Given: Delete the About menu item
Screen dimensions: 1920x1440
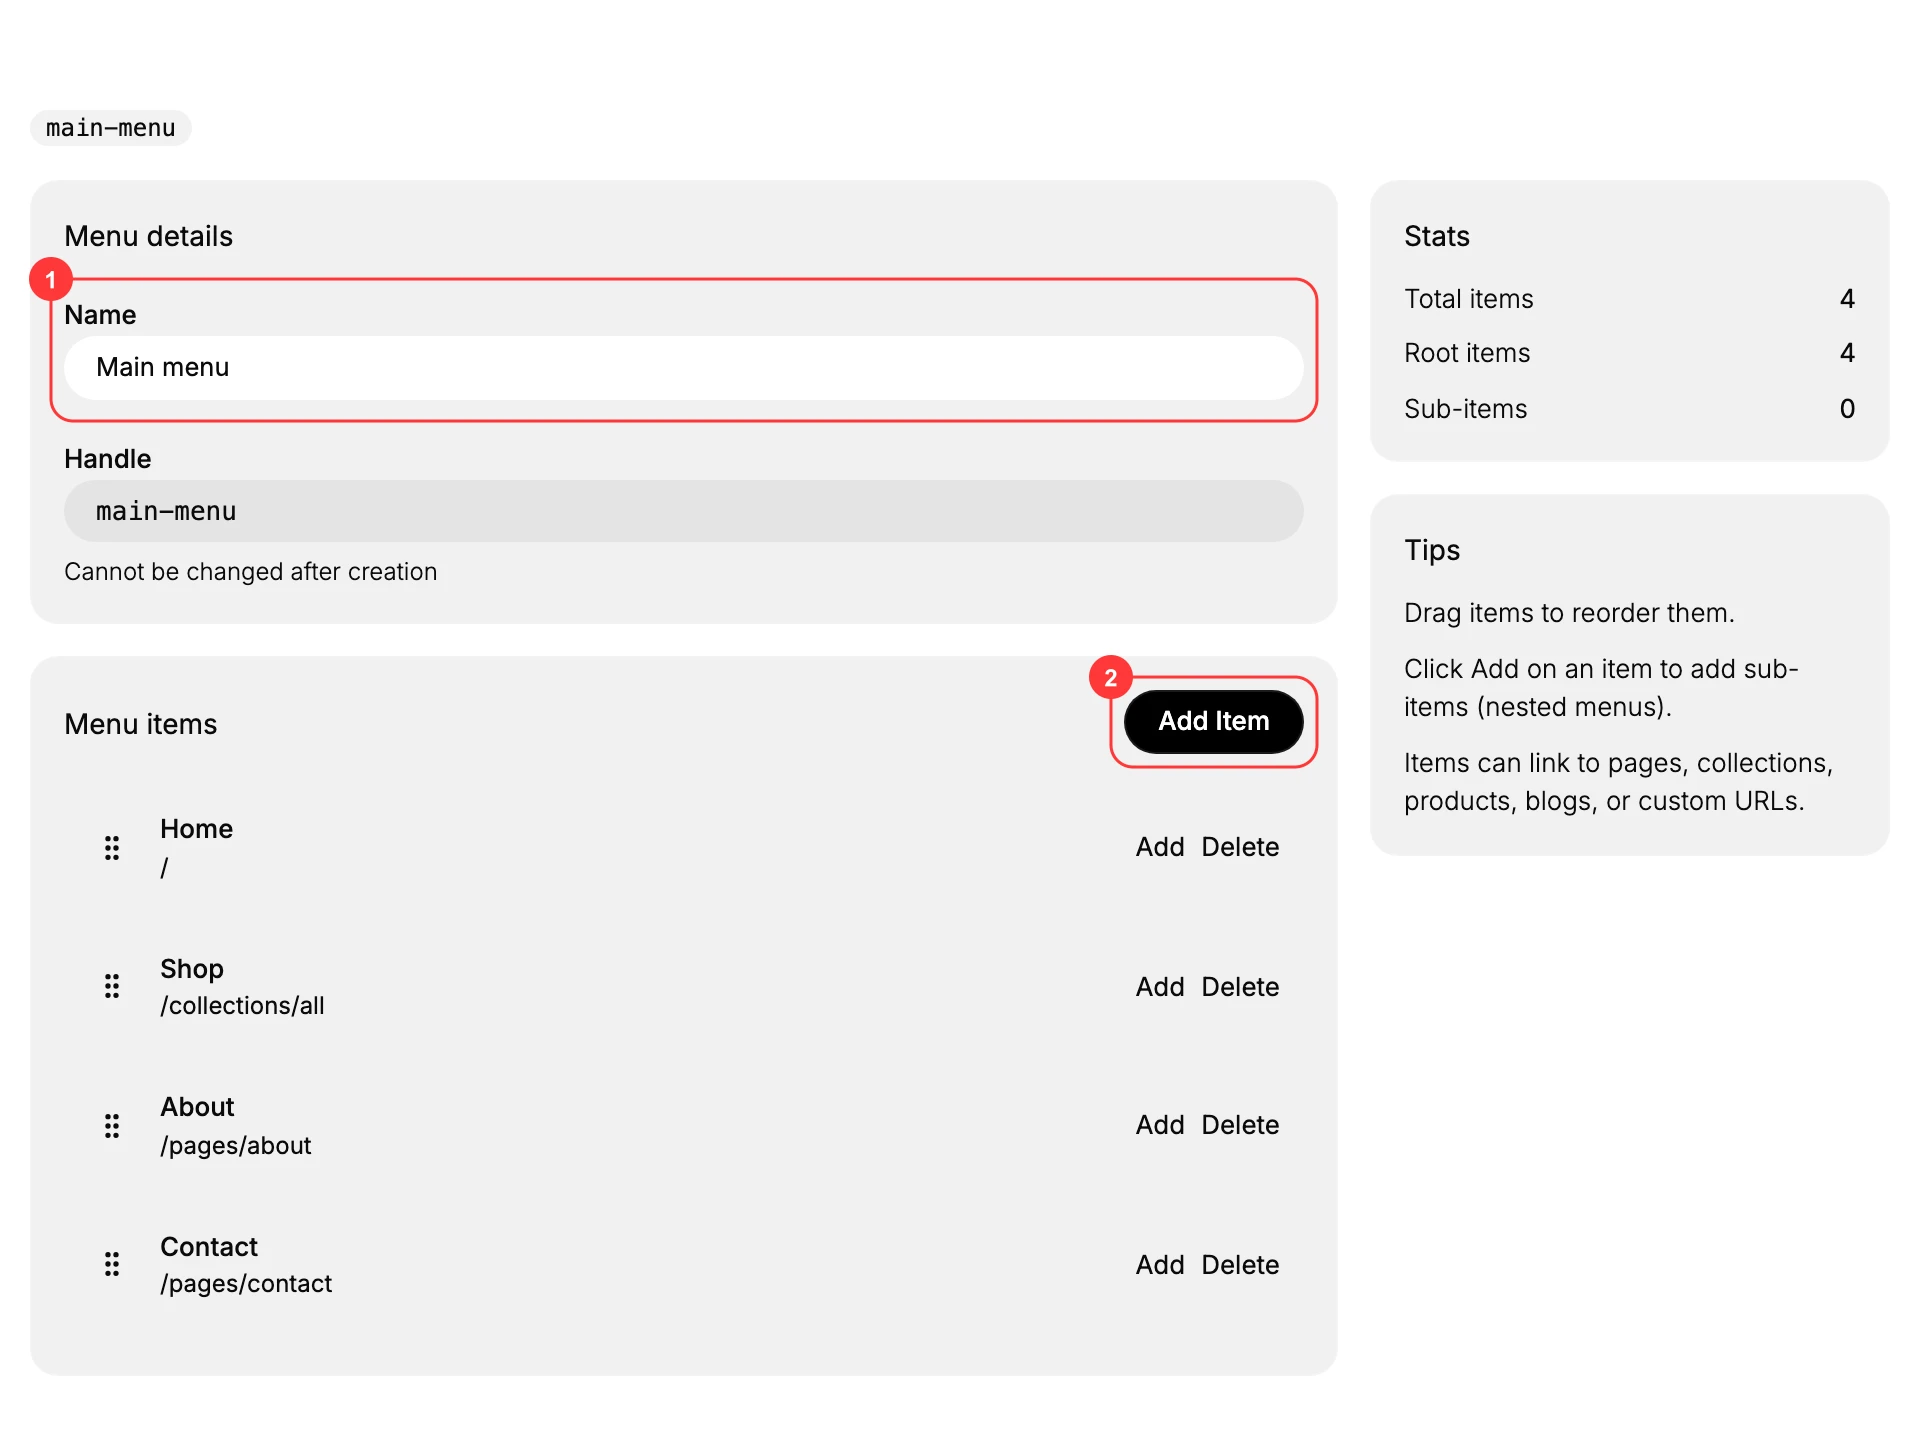Looking at the screenshot, I should coord(1240,1125).
